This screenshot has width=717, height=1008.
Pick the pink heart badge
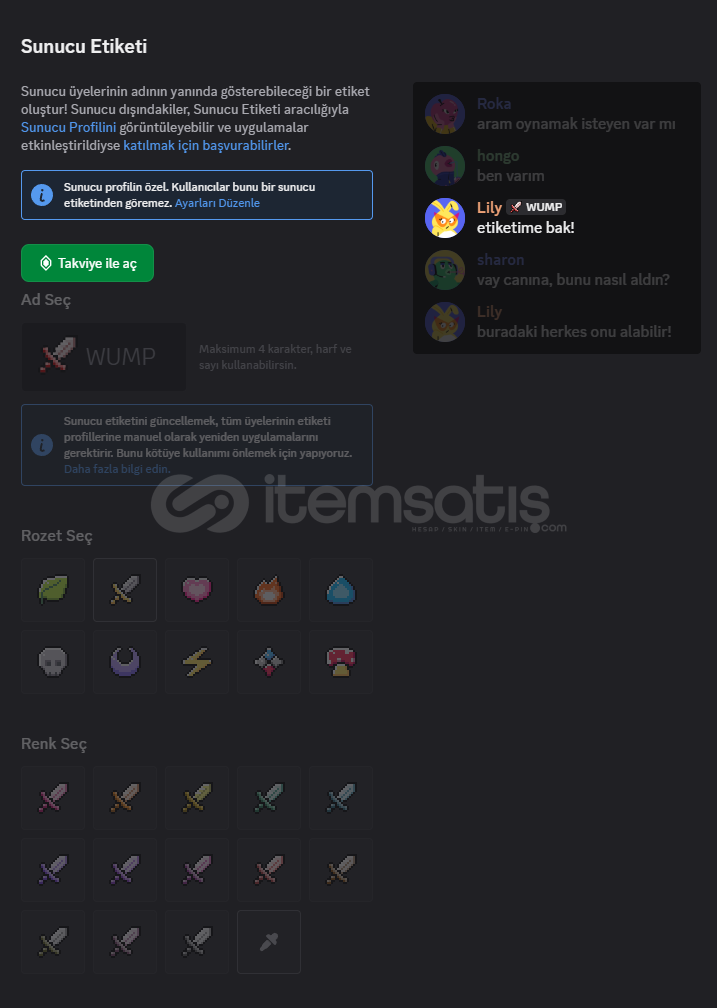[197, 590]
